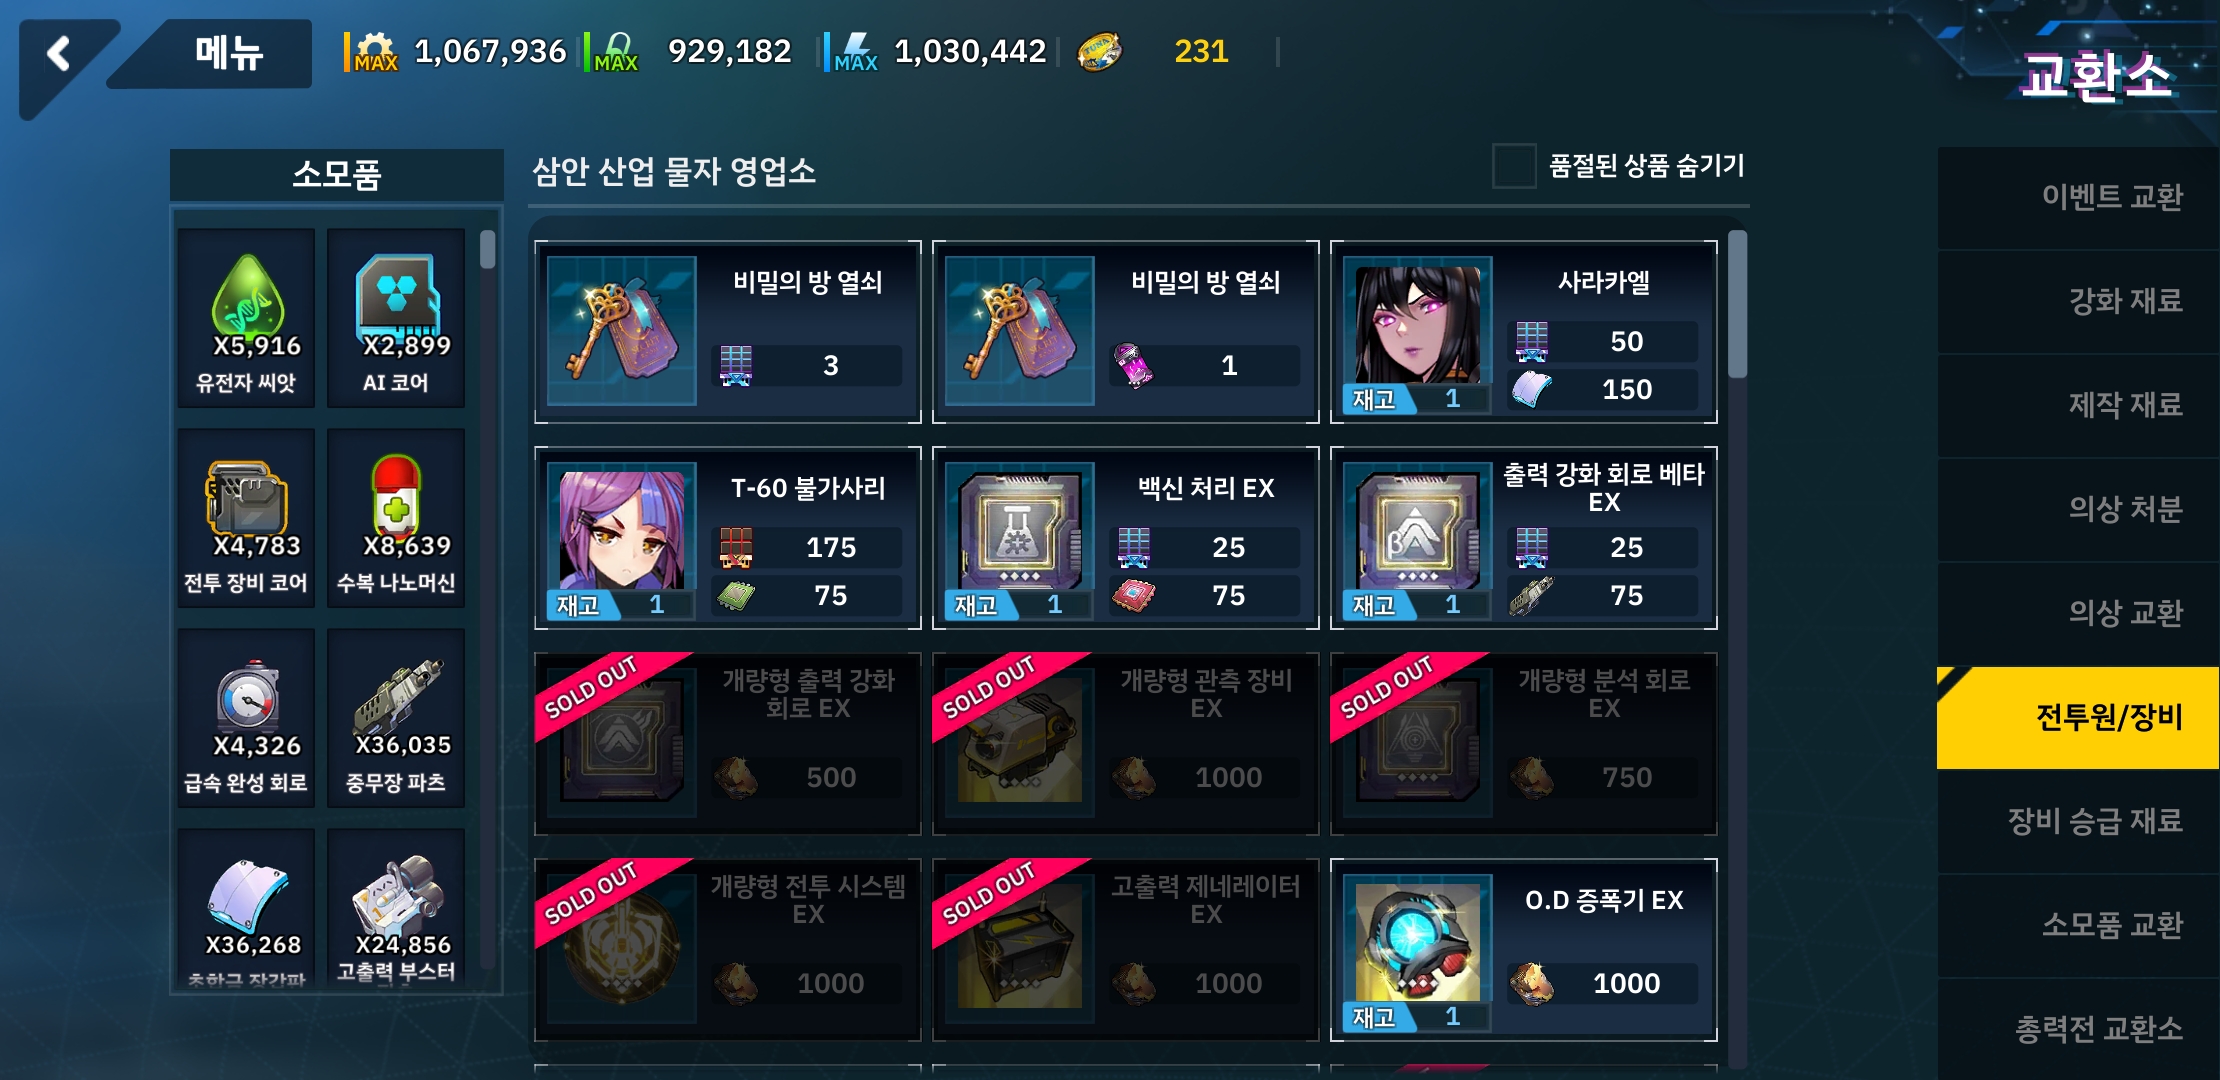Toggle the 품절된 상품 숨기기 checkbox
This screenshot has height=1080, width=2220.
pyautogui.click(x=1514, y=166)
